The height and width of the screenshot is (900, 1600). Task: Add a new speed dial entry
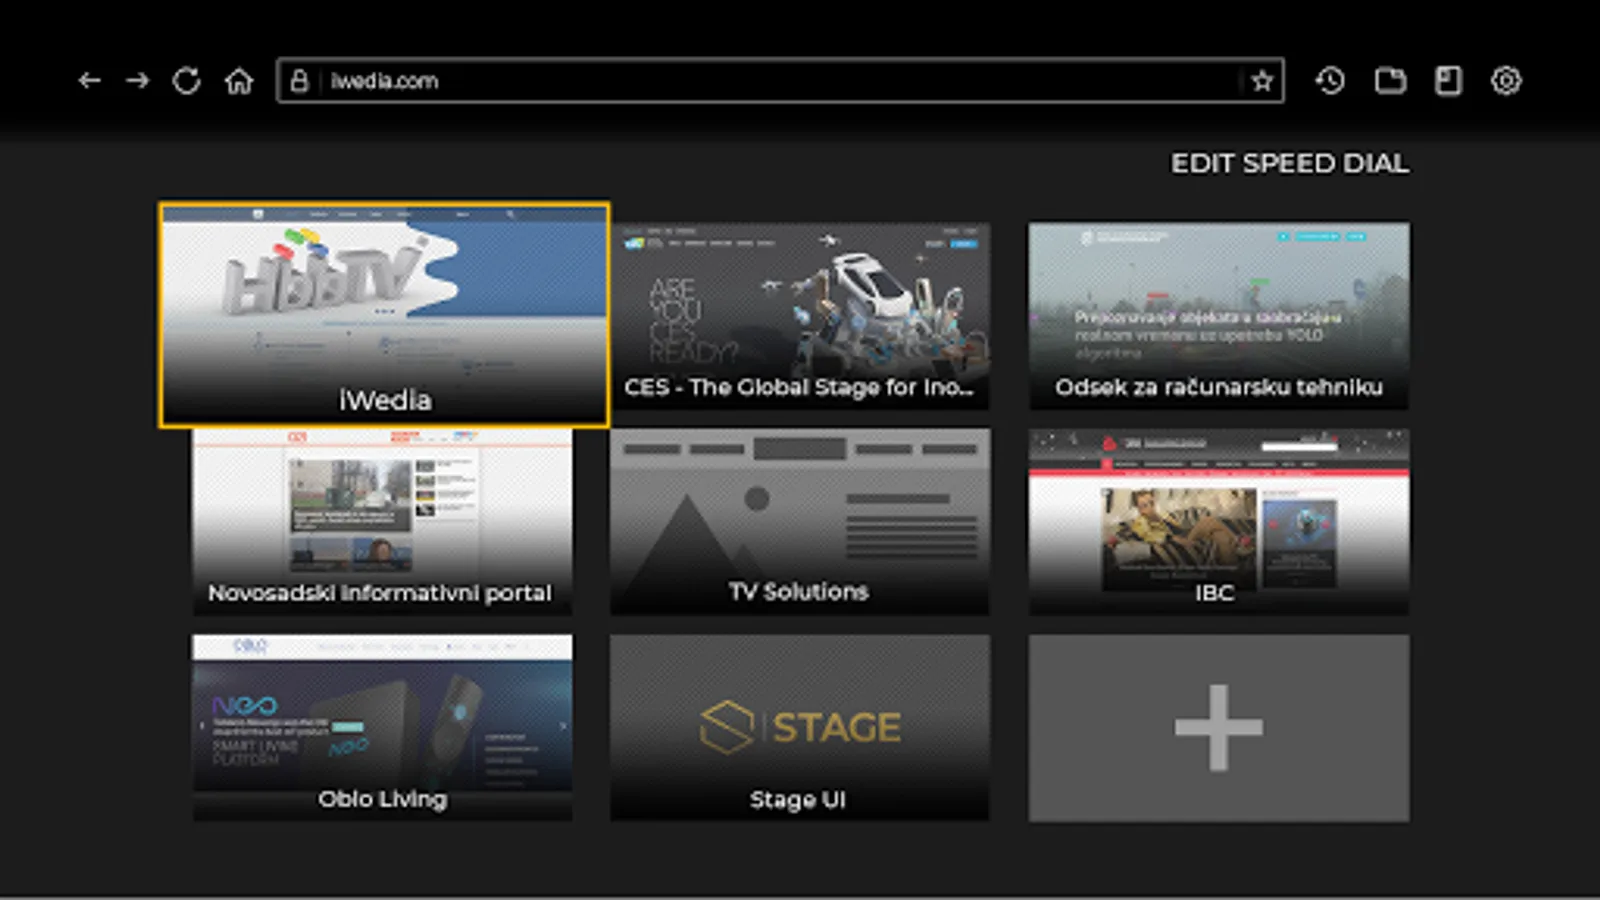coord(1218,727)
